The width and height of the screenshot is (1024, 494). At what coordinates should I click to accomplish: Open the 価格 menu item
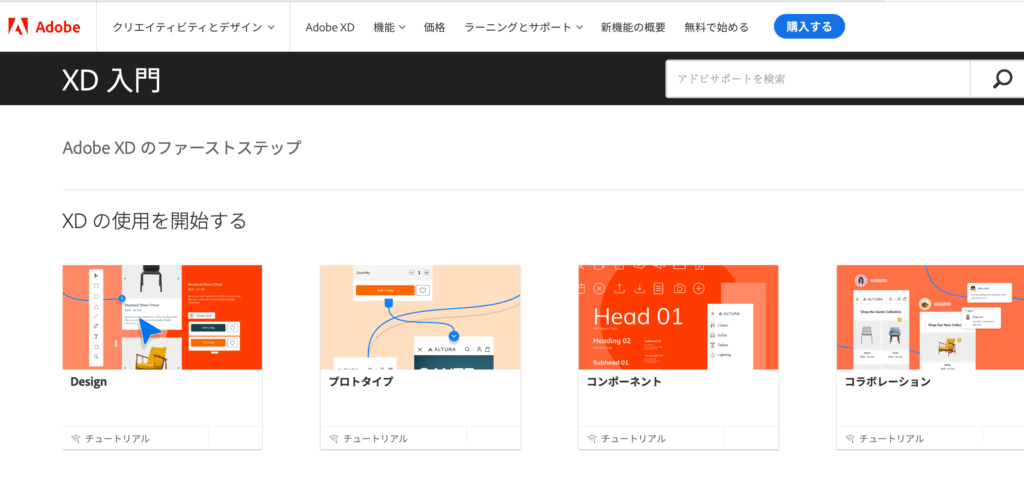click(x=434, y=27)
